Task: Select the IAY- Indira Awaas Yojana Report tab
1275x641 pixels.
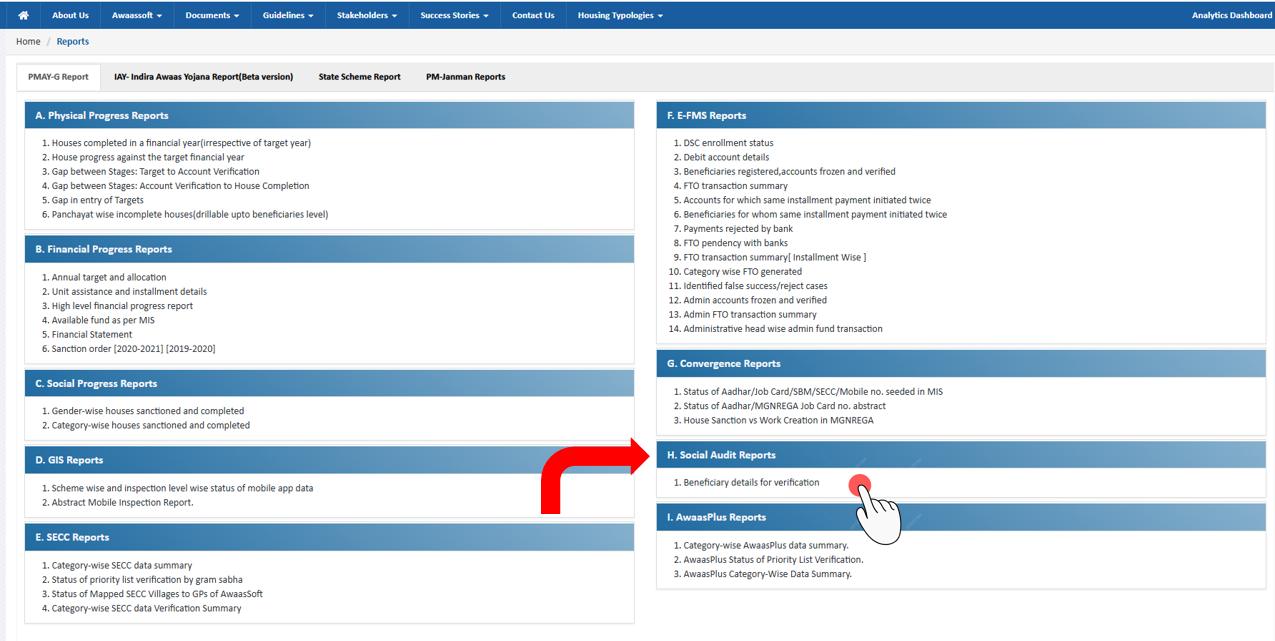Action: point(204,76)
